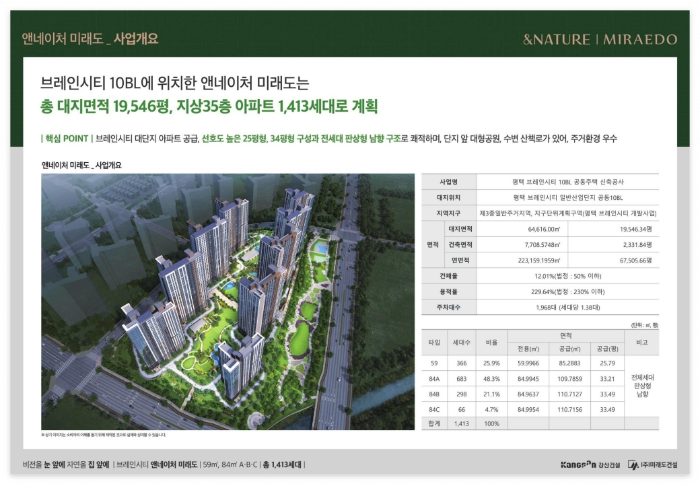Click the '33.21' pyeong cell
Image resolution: width=700 pixels, height=484 pixels.
point(608,379)
